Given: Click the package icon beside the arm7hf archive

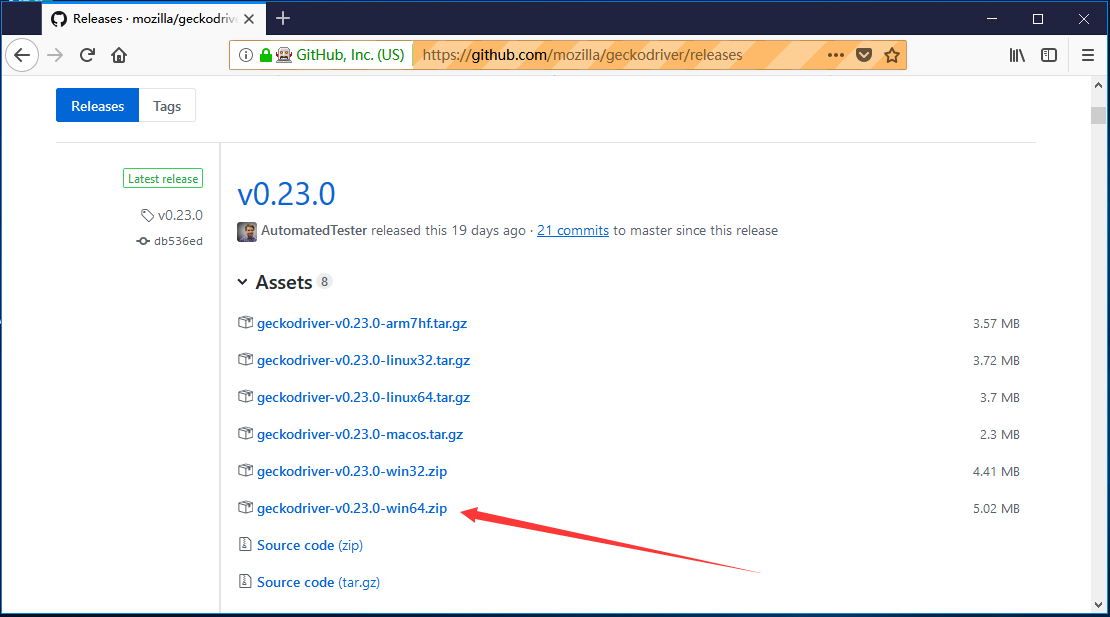Looking at the screenshot, I should click(x=245, y=323).
